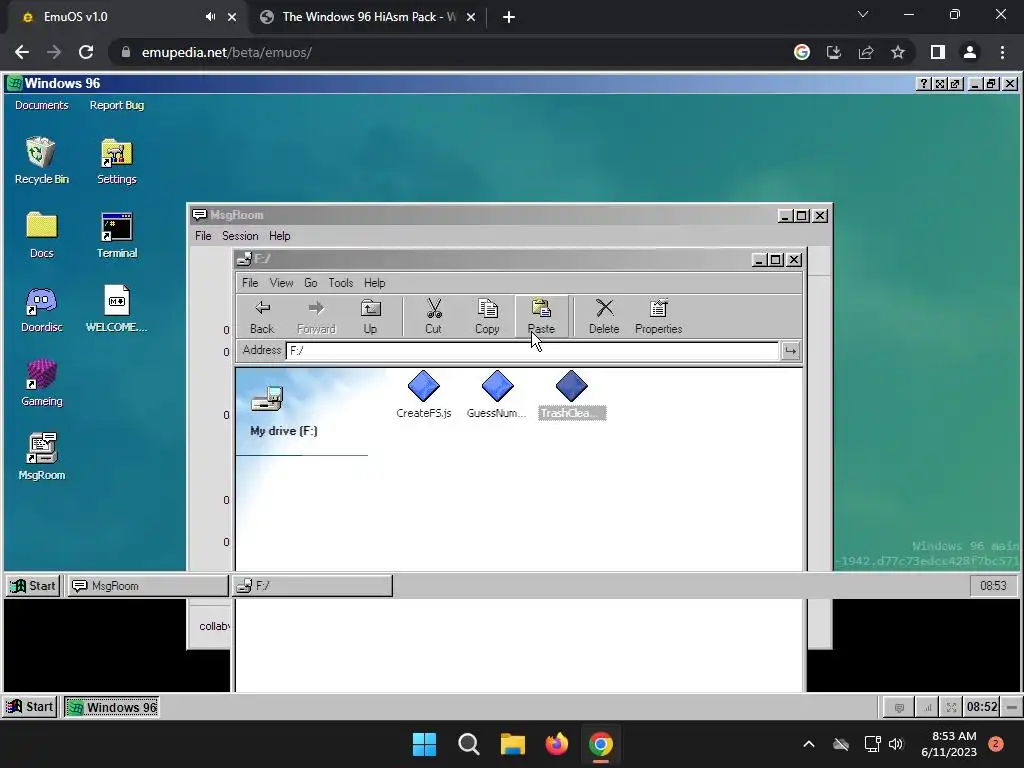Switch to The Windows 96 HiAsm Pack tab

368,17
